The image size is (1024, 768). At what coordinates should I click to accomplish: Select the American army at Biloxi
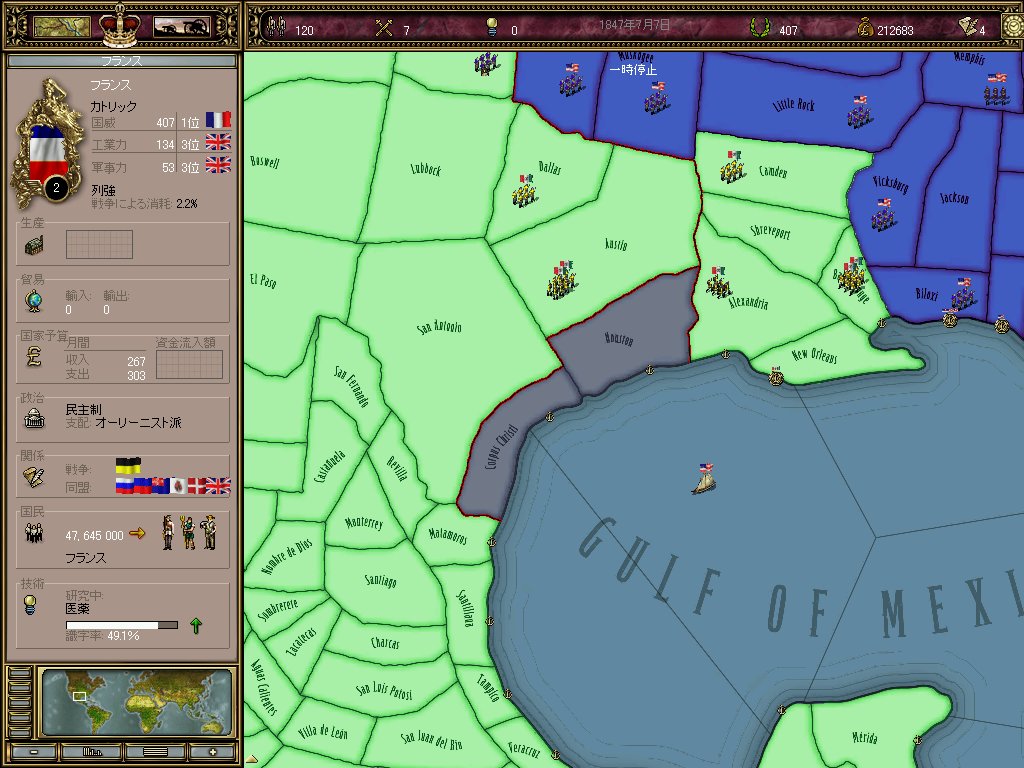click(963, 293)
